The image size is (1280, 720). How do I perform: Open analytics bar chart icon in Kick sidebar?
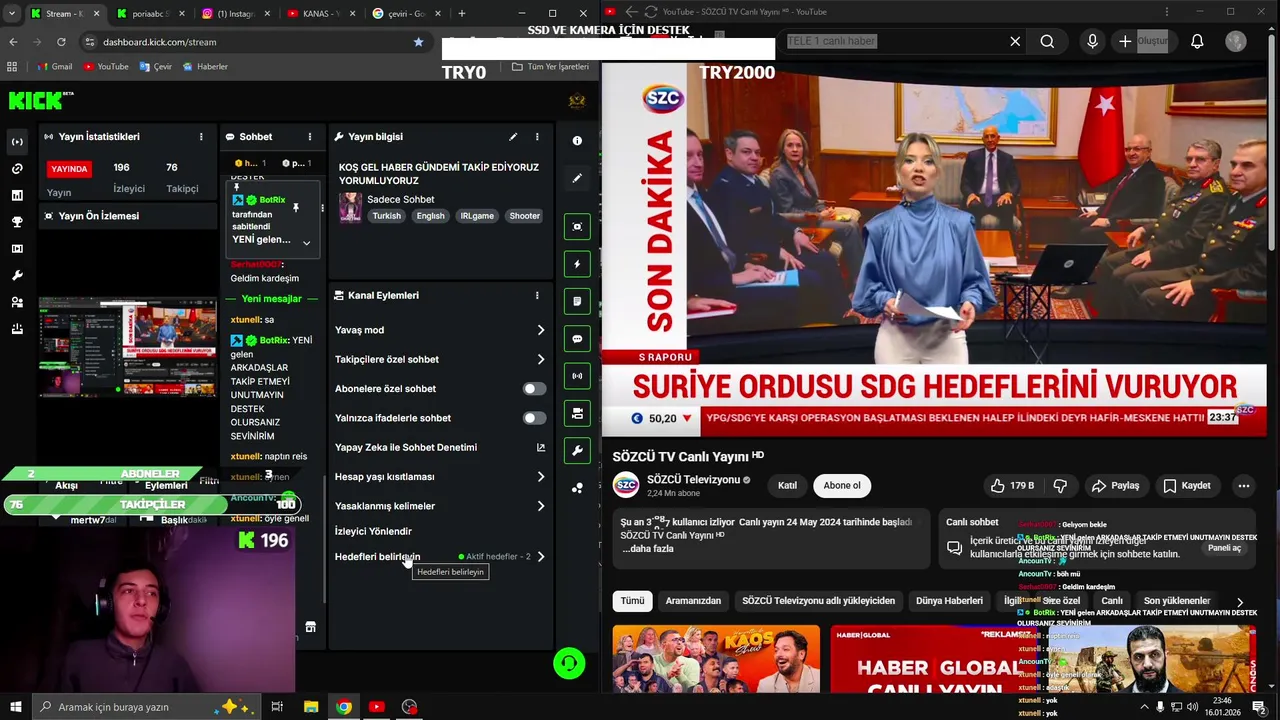click(x=17, y=195)
